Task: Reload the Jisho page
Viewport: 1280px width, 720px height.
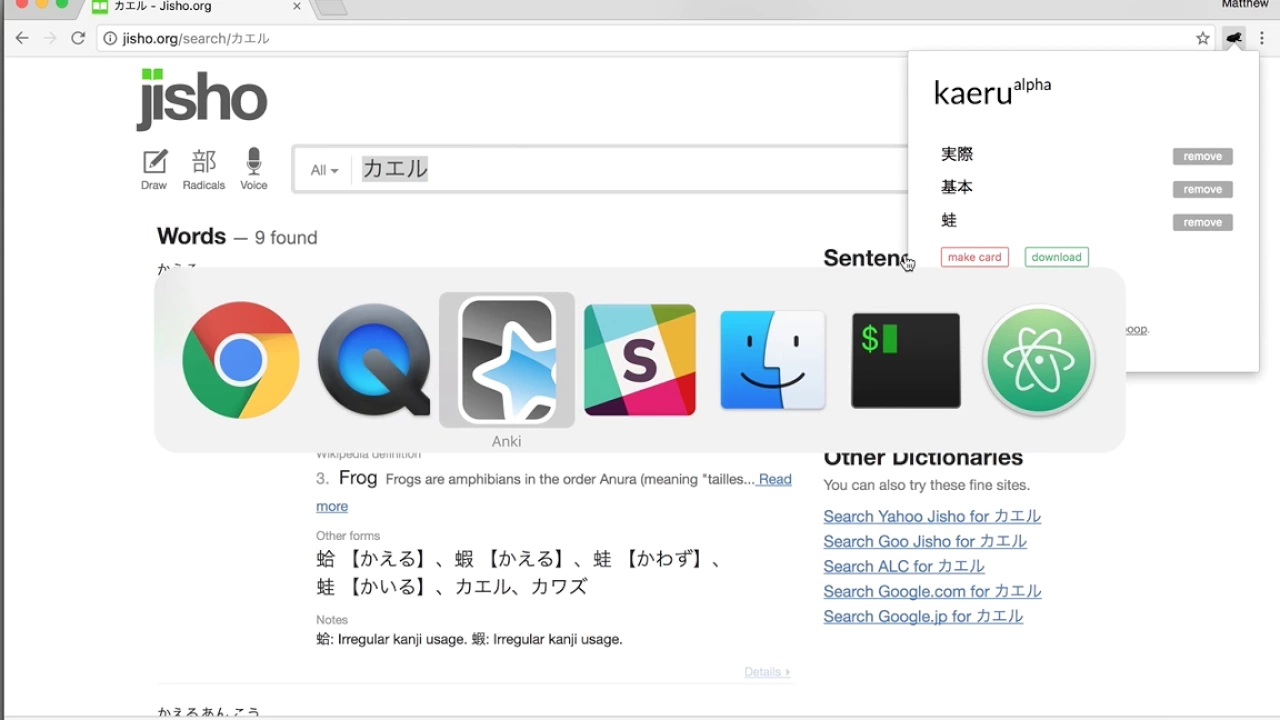Action: (x=78, y=38)
